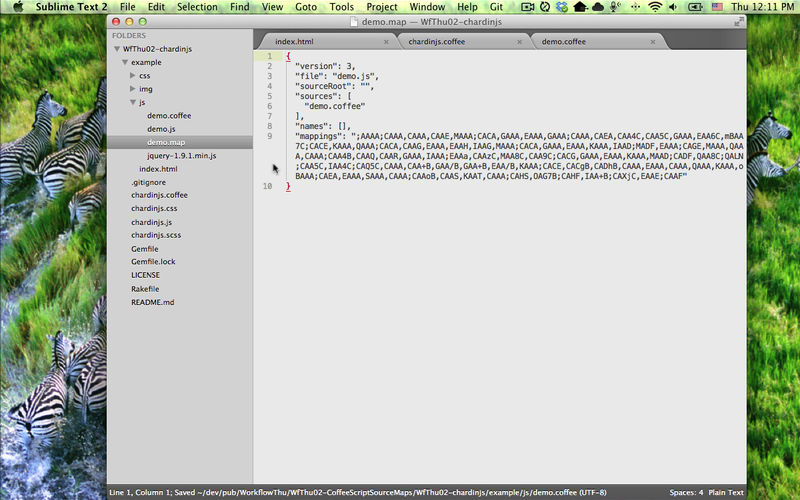The height and width of the screenshot is (500, 800).
Task: Open .gitignore in the sidebar
Action: (x=148, y=182)
